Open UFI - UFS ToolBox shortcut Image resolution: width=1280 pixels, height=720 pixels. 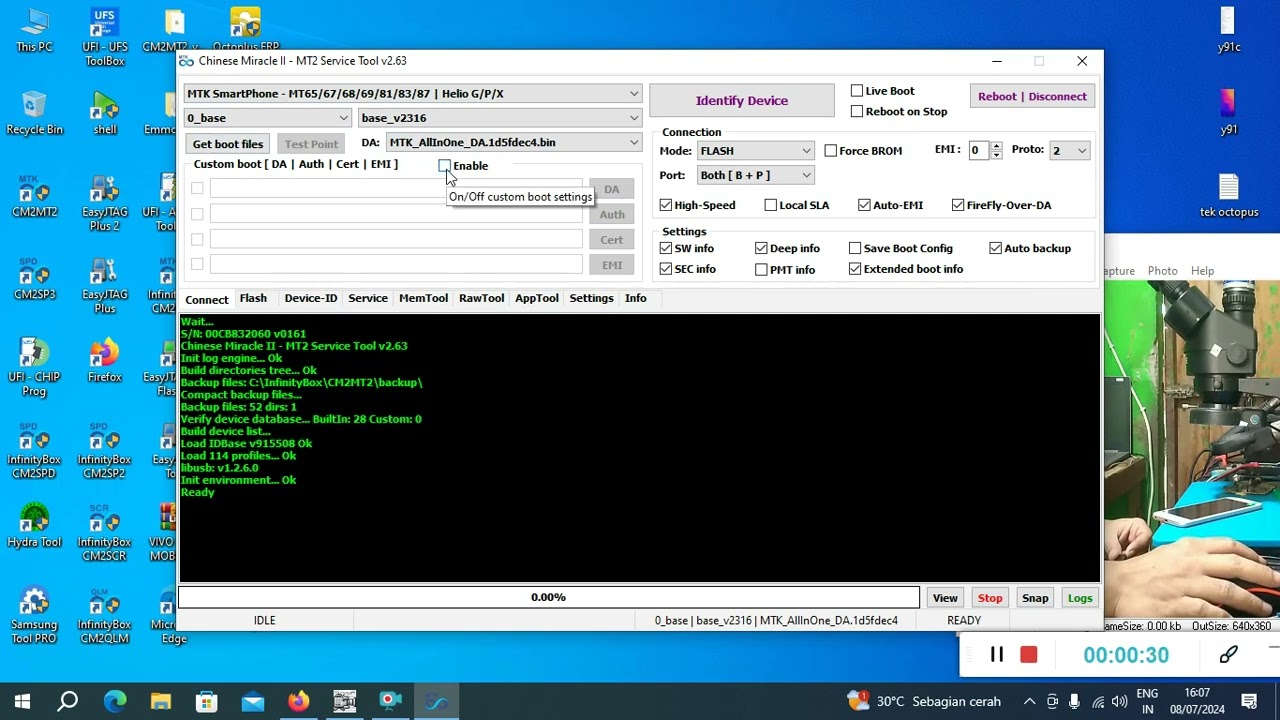[104, 38]
